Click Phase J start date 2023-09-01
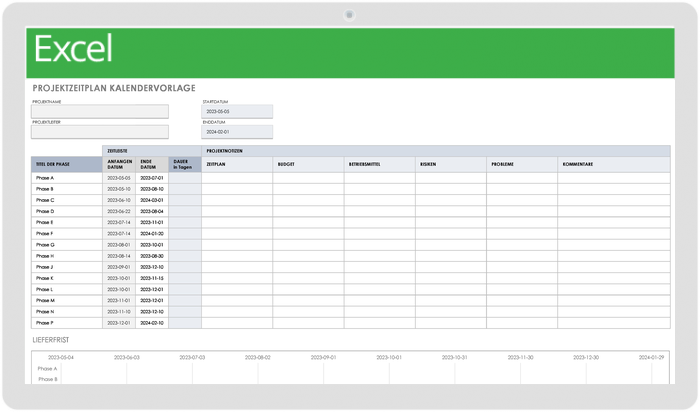 119,267
